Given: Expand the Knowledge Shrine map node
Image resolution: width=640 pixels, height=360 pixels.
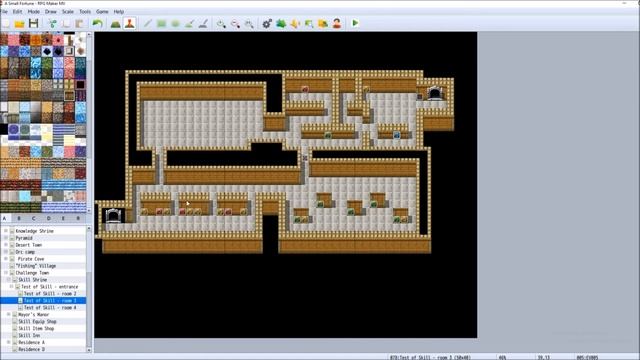Looking at the screenshot, I should 6,231.
